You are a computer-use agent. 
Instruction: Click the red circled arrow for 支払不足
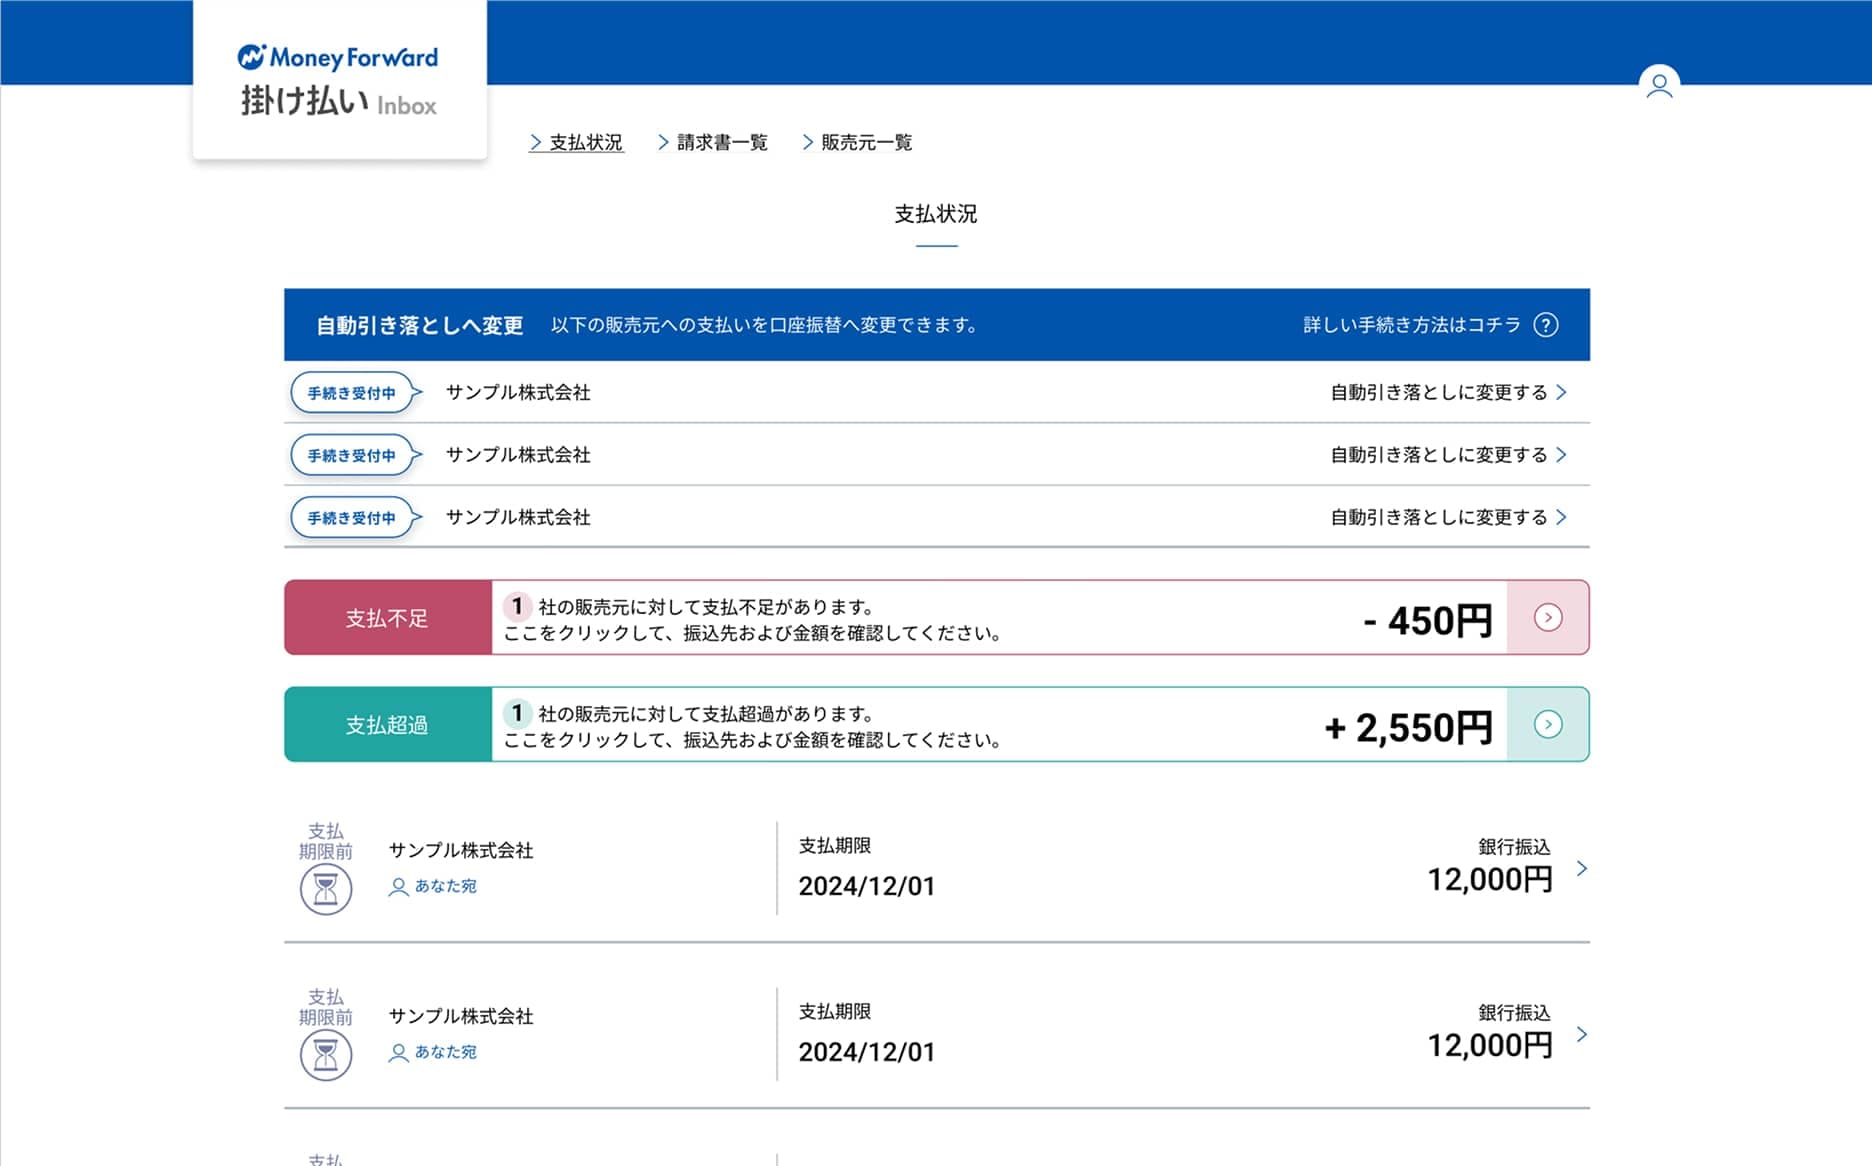tap(1547, 618)
